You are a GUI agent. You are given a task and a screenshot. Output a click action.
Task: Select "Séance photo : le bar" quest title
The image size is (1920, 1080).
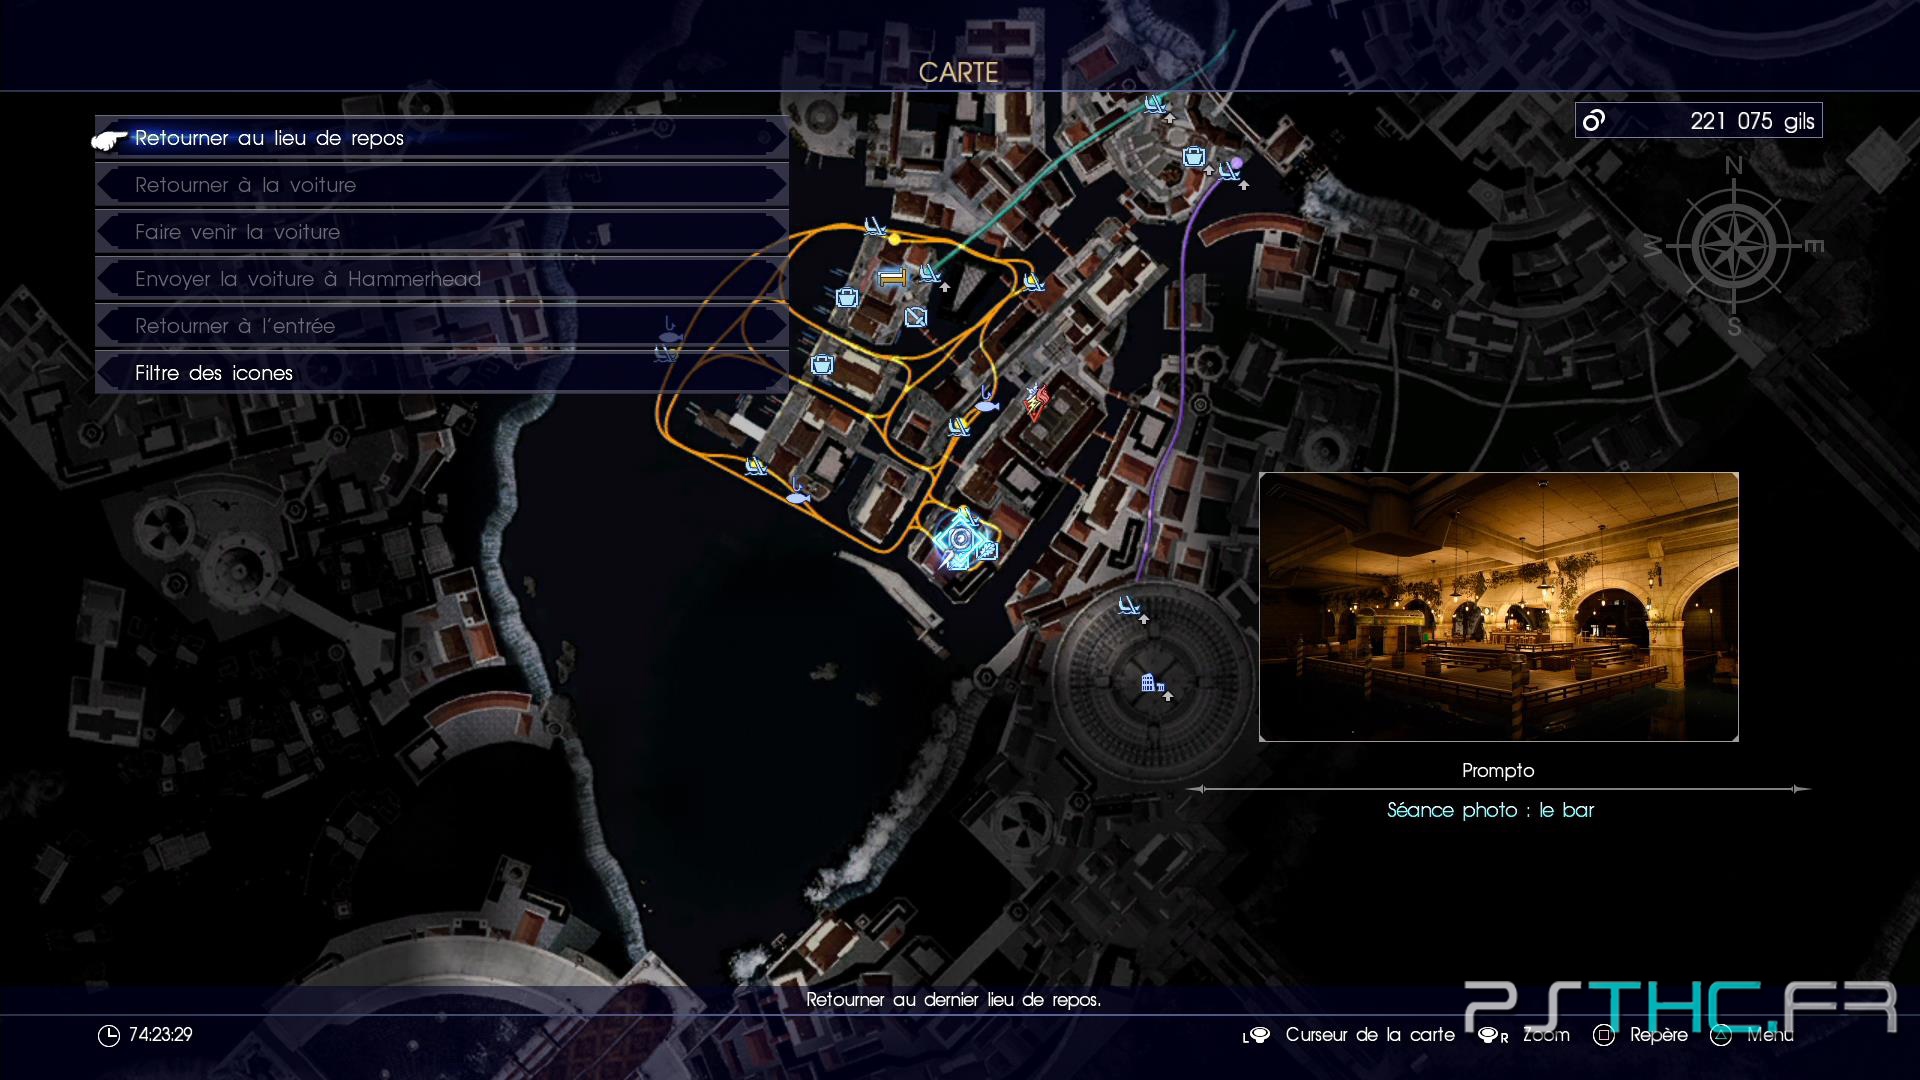coord(1491,810)
